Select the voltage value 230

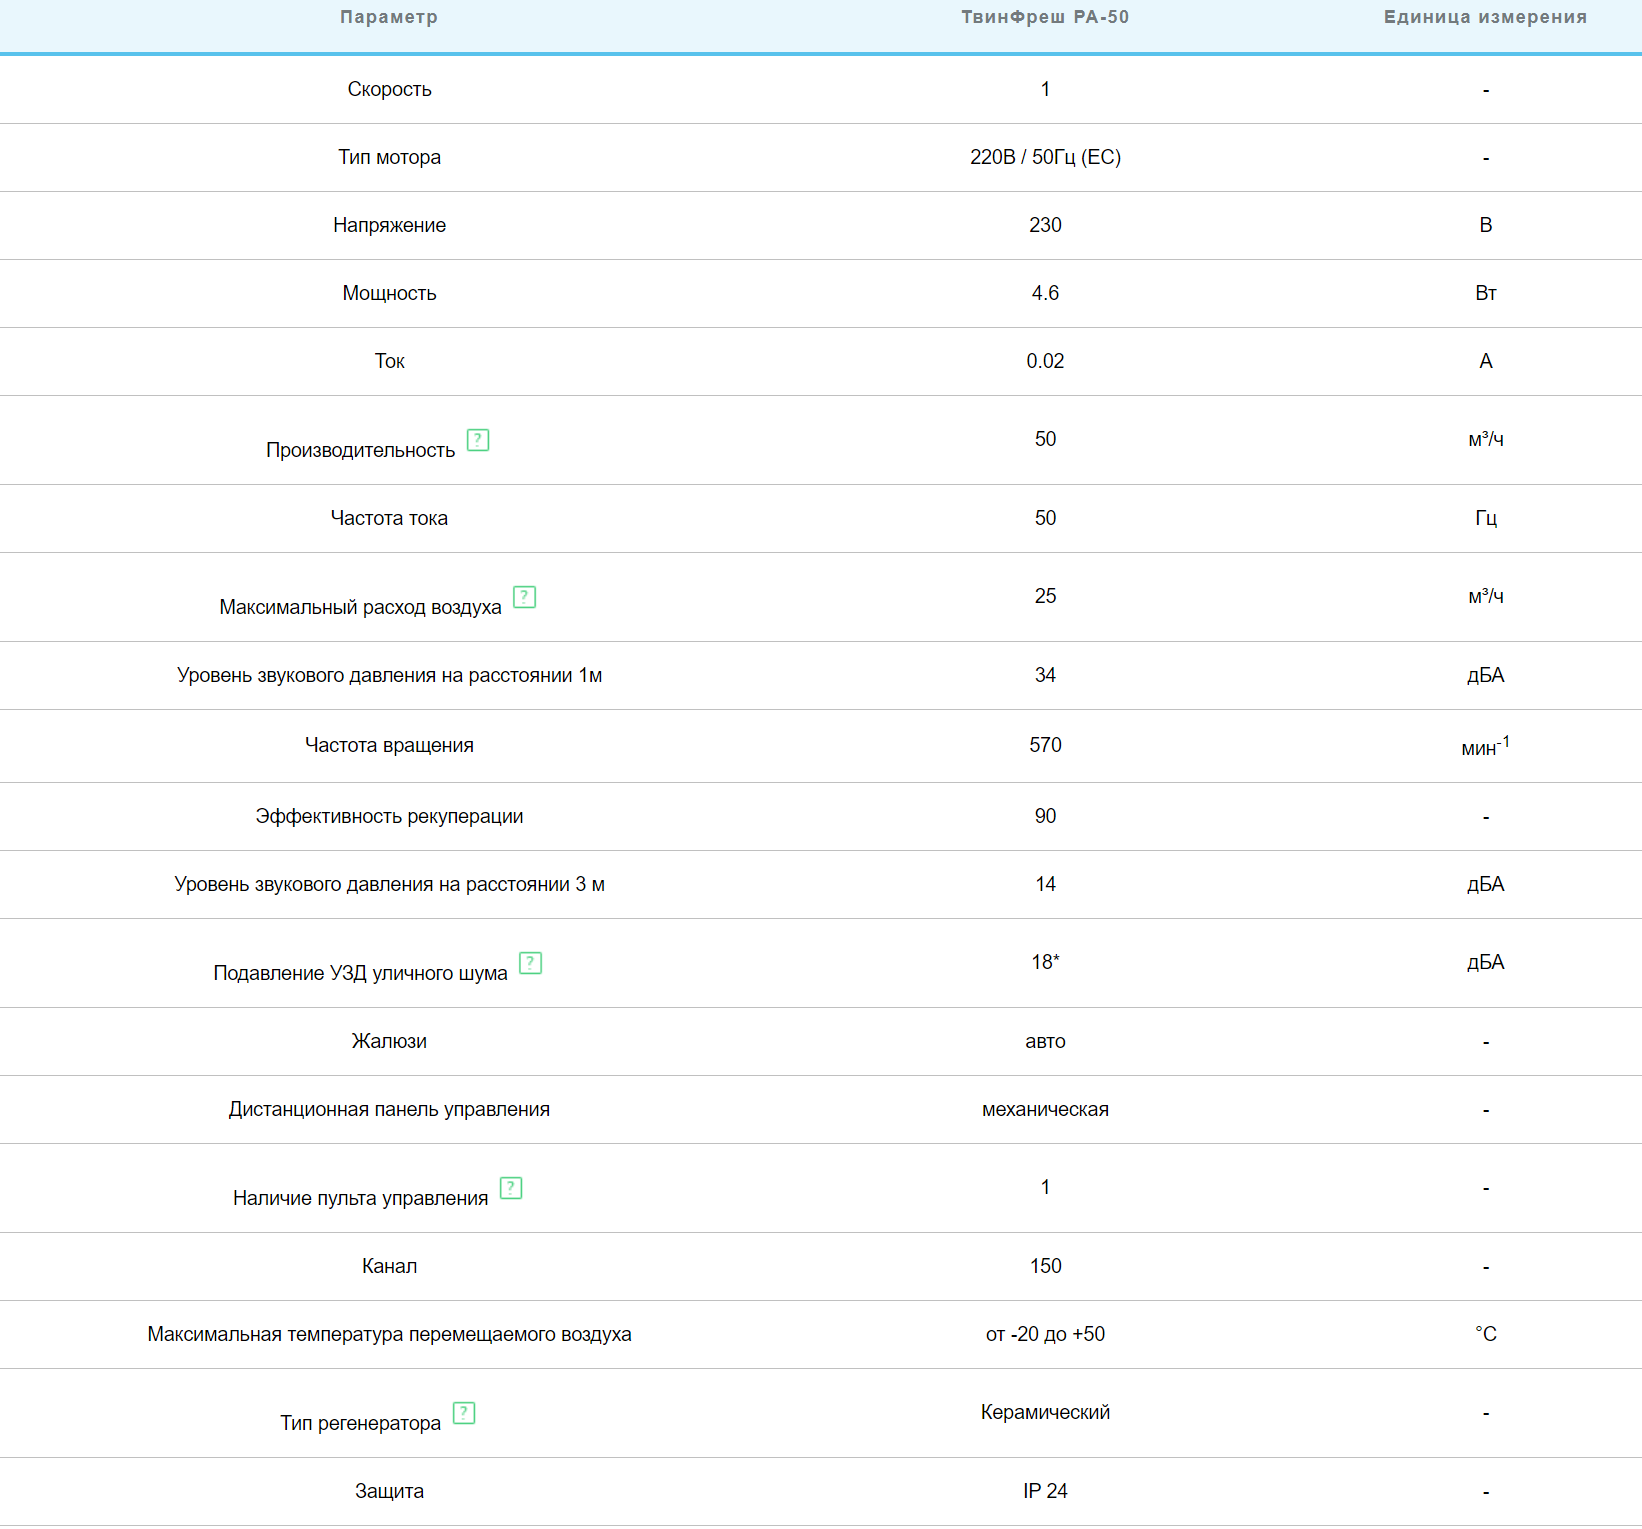[1045, 225]
